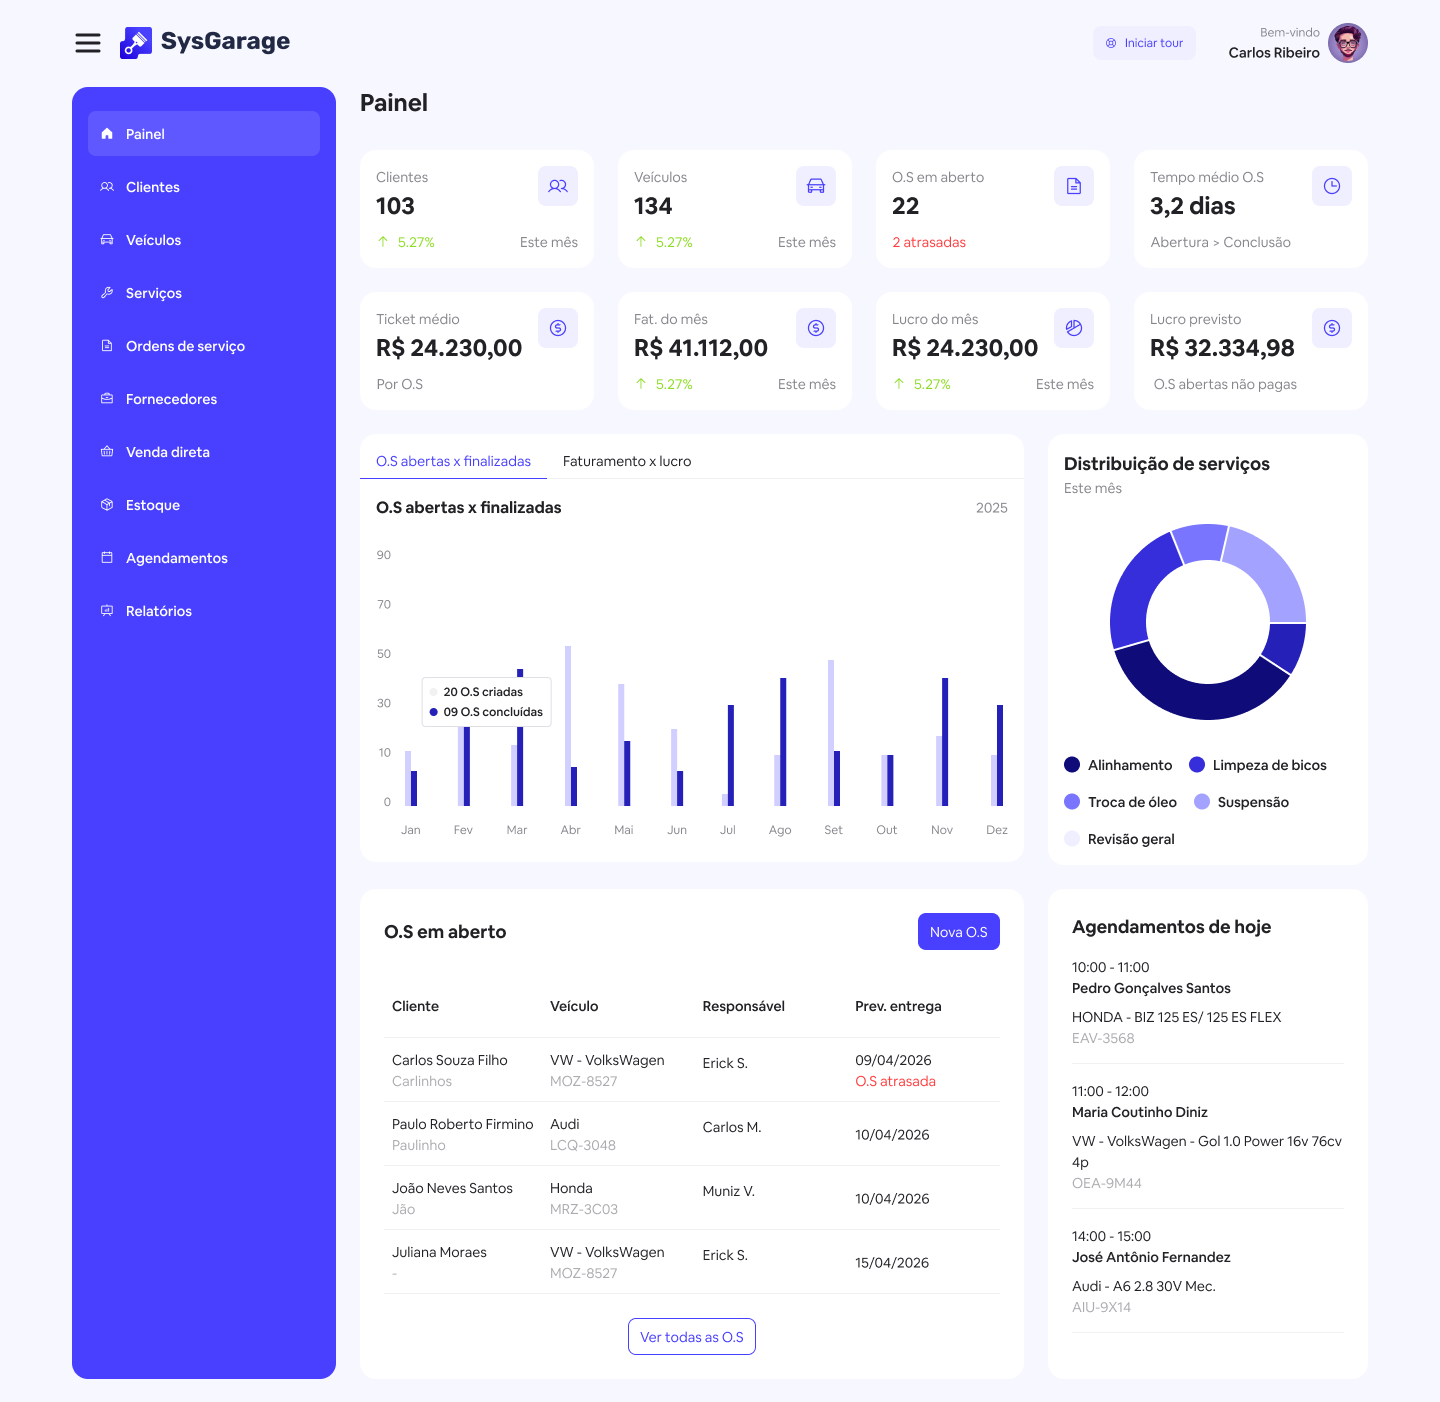Toggle Troca de óleo legend item
The height and width of the screenshot is (1402, 1440).
1121,802
